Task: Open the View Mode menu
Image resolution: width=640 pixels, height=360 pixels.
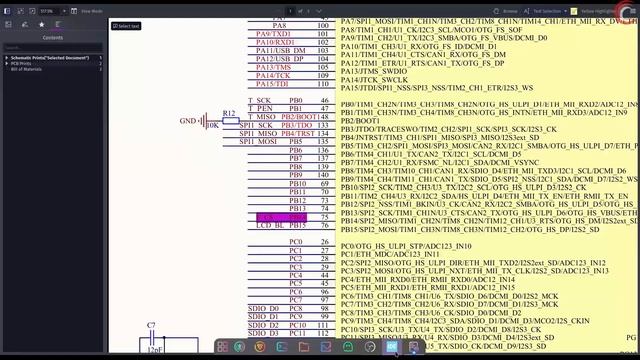Action: [87, 11]
